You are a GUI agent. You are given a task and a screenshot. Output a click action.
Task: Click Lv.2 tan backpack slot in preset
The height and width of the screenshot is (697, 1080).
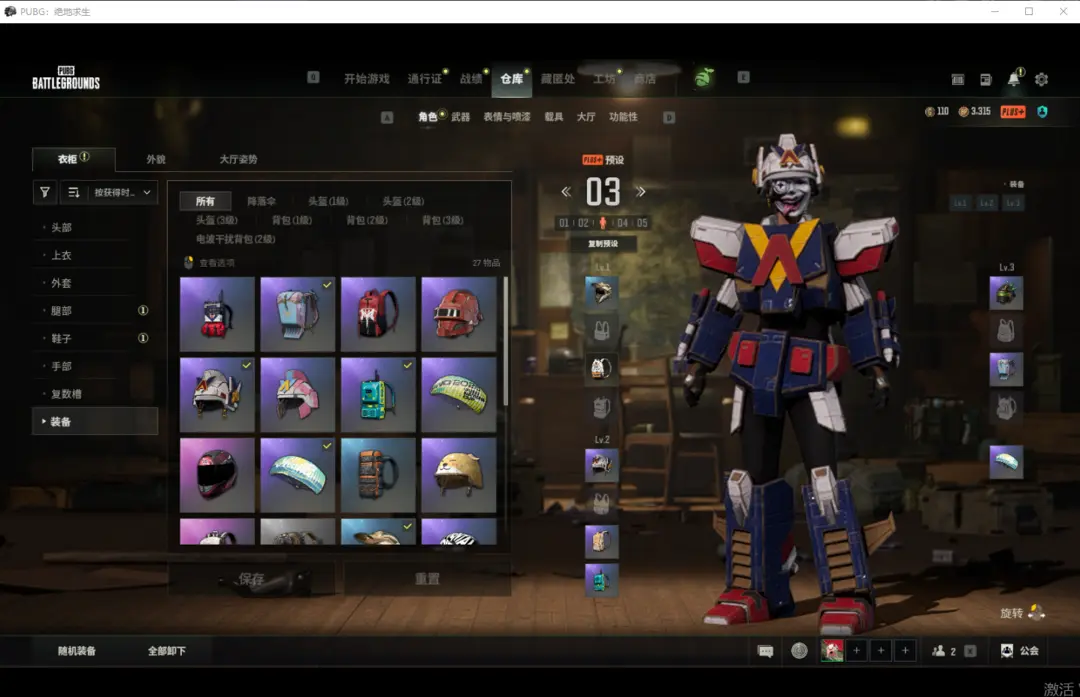(601, 541)
